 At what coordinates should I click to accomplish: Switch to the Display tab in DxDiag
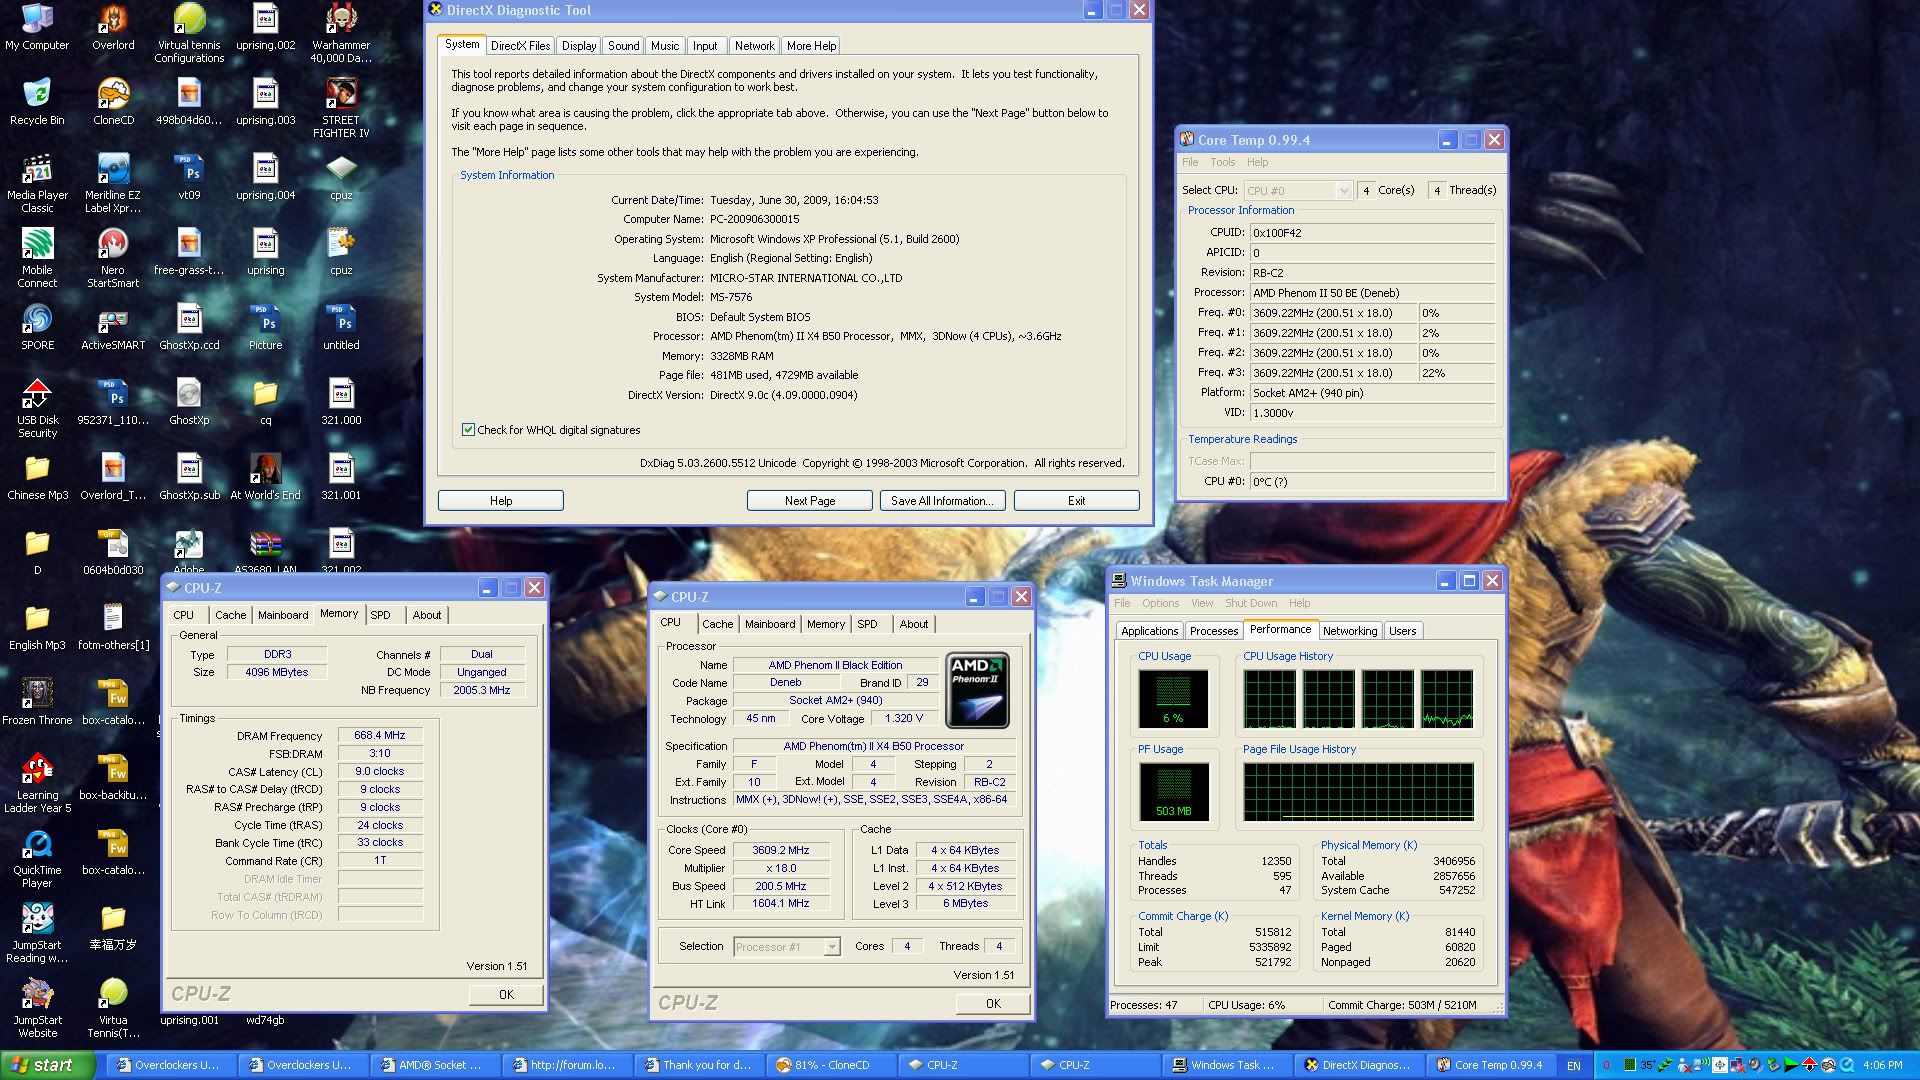578,46
